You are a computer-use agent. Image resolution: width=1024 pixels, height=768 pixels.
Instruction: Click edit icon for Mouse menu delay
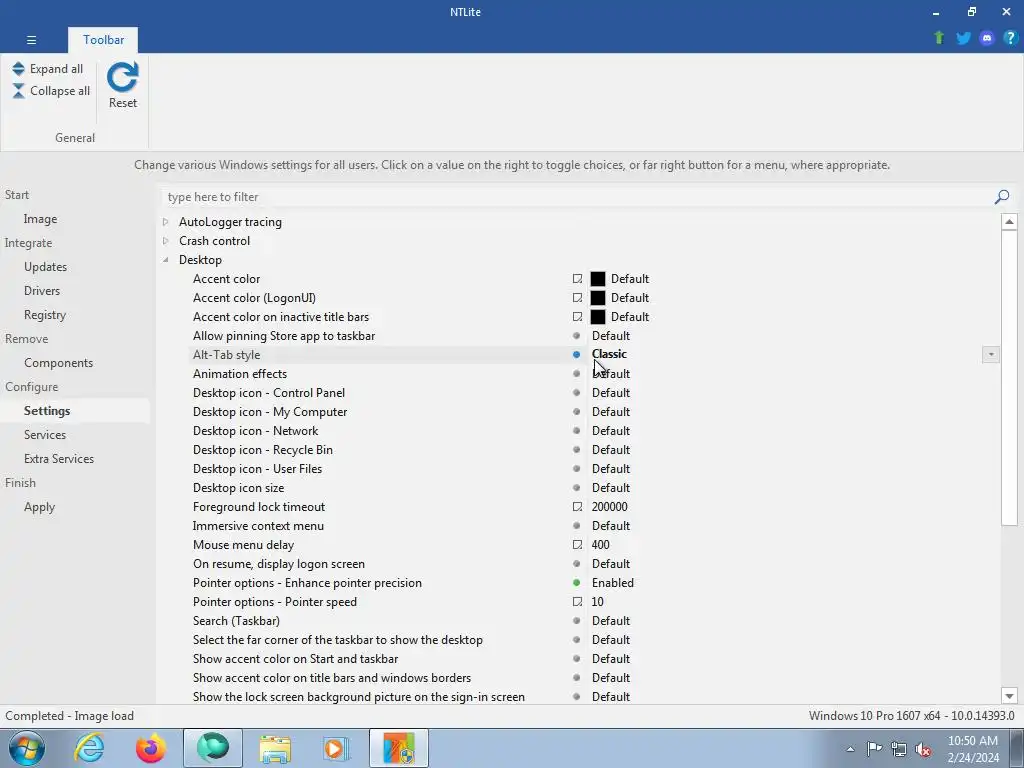(577, 545)
